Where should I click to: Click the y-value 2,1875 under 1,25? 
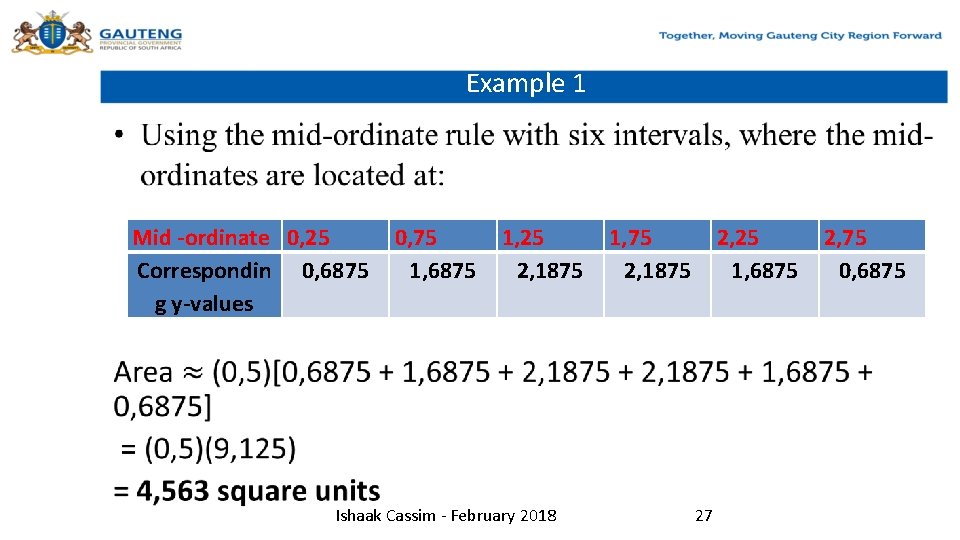(550, 285)
